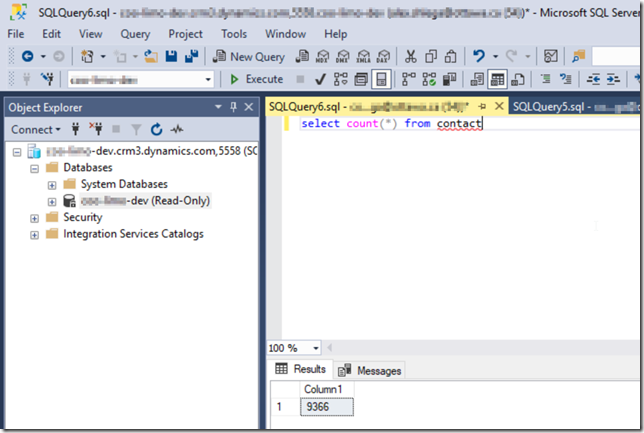This screenshot has height=433, width=644.
Task: Toggle Include Live Query Statistics
Action: (429, 79)
